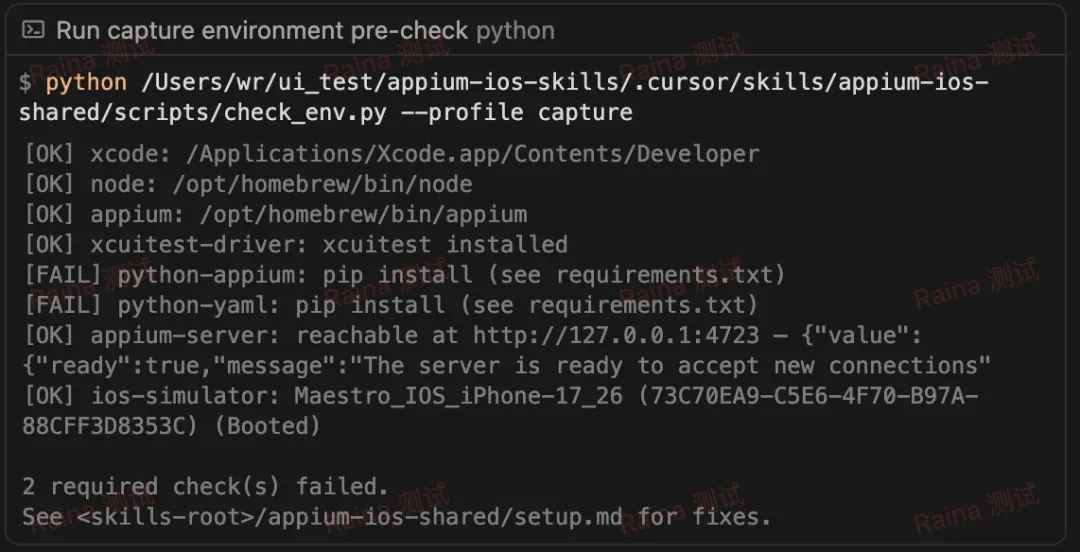The height and width of the screenshot is (552, 1080).
Task: Click the [FAIL] python-yaml line
Action: click(391, 305)
